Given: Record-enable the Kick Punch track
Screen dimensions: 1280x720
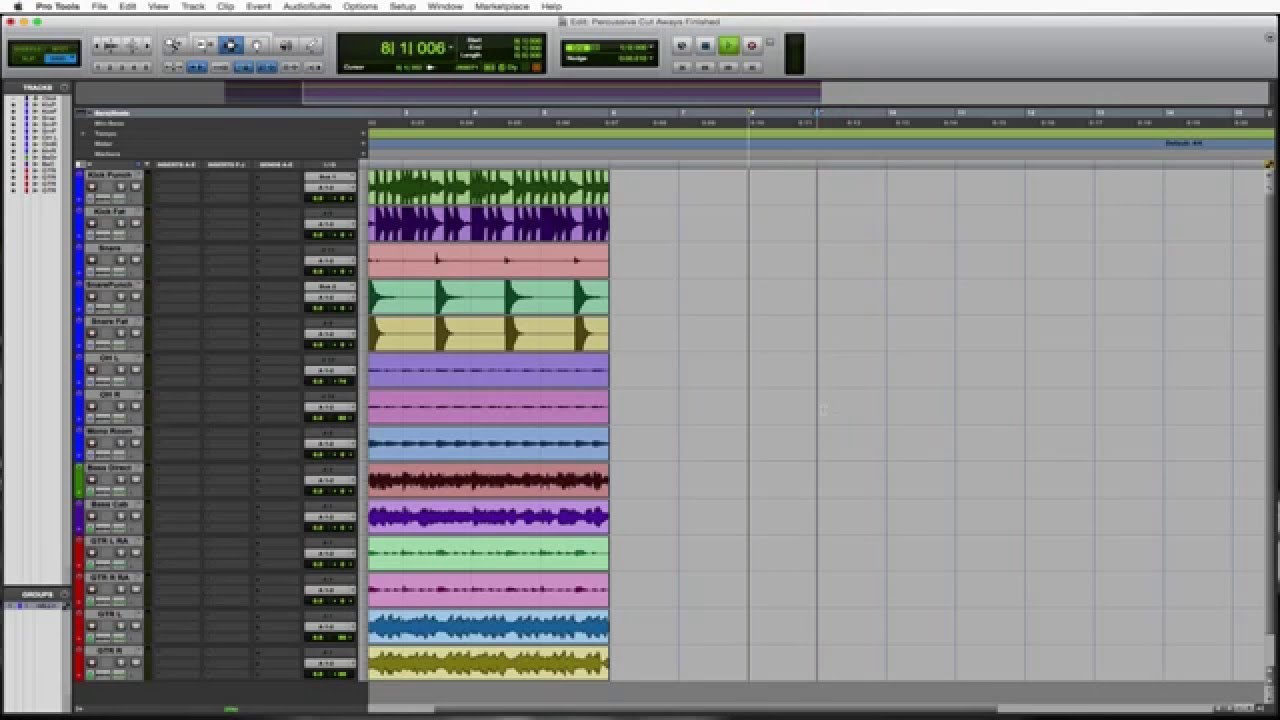Looking at the screenshot, I should [x=92, y=187].
